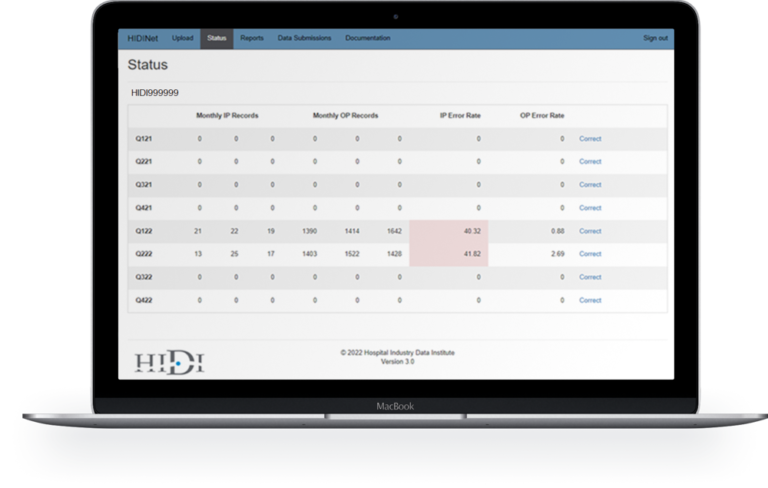Click the highlighted 40.32 IP error cell
Viewport: 768px width, 488px height.
click(x=449, y=231)
